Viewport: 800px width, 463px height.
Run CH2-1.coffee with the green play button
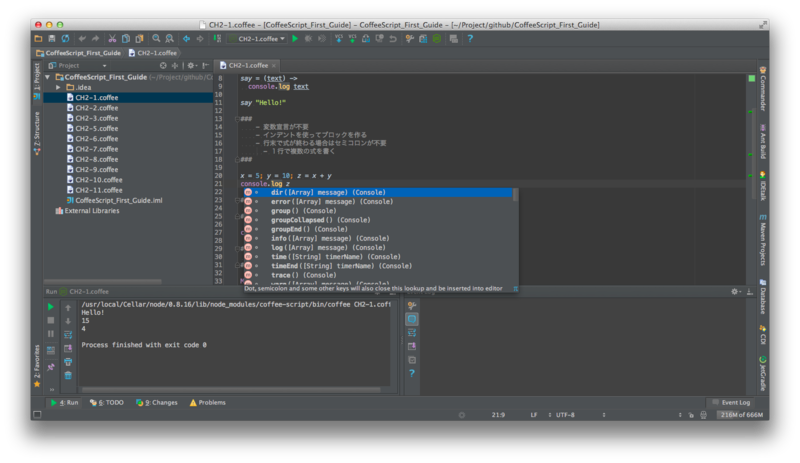(295, 39)
